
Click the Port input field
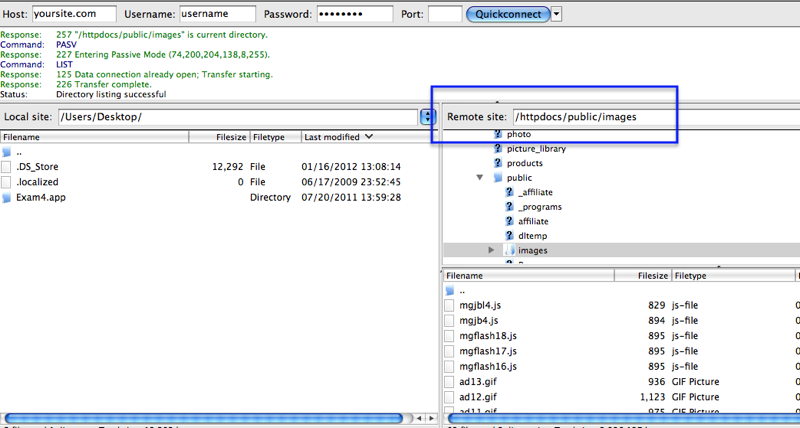445,14
